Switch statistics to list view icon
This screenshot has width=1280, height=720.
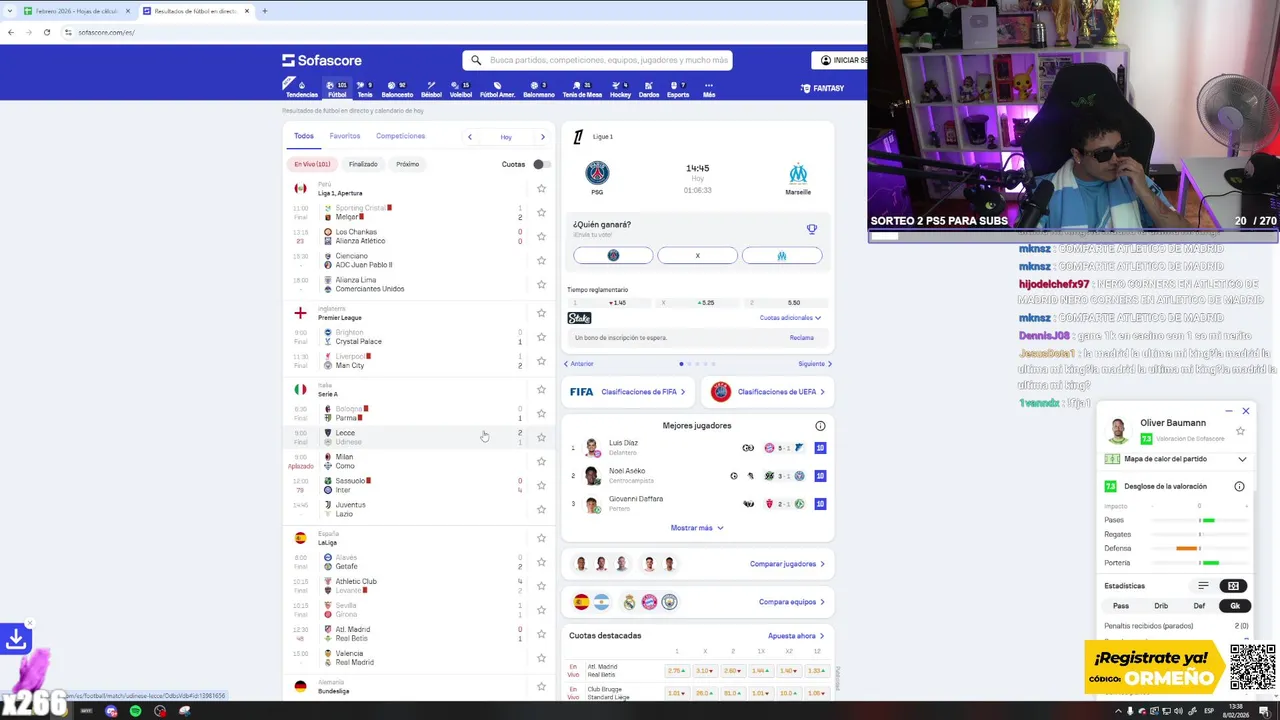[x=1203, y=586]
